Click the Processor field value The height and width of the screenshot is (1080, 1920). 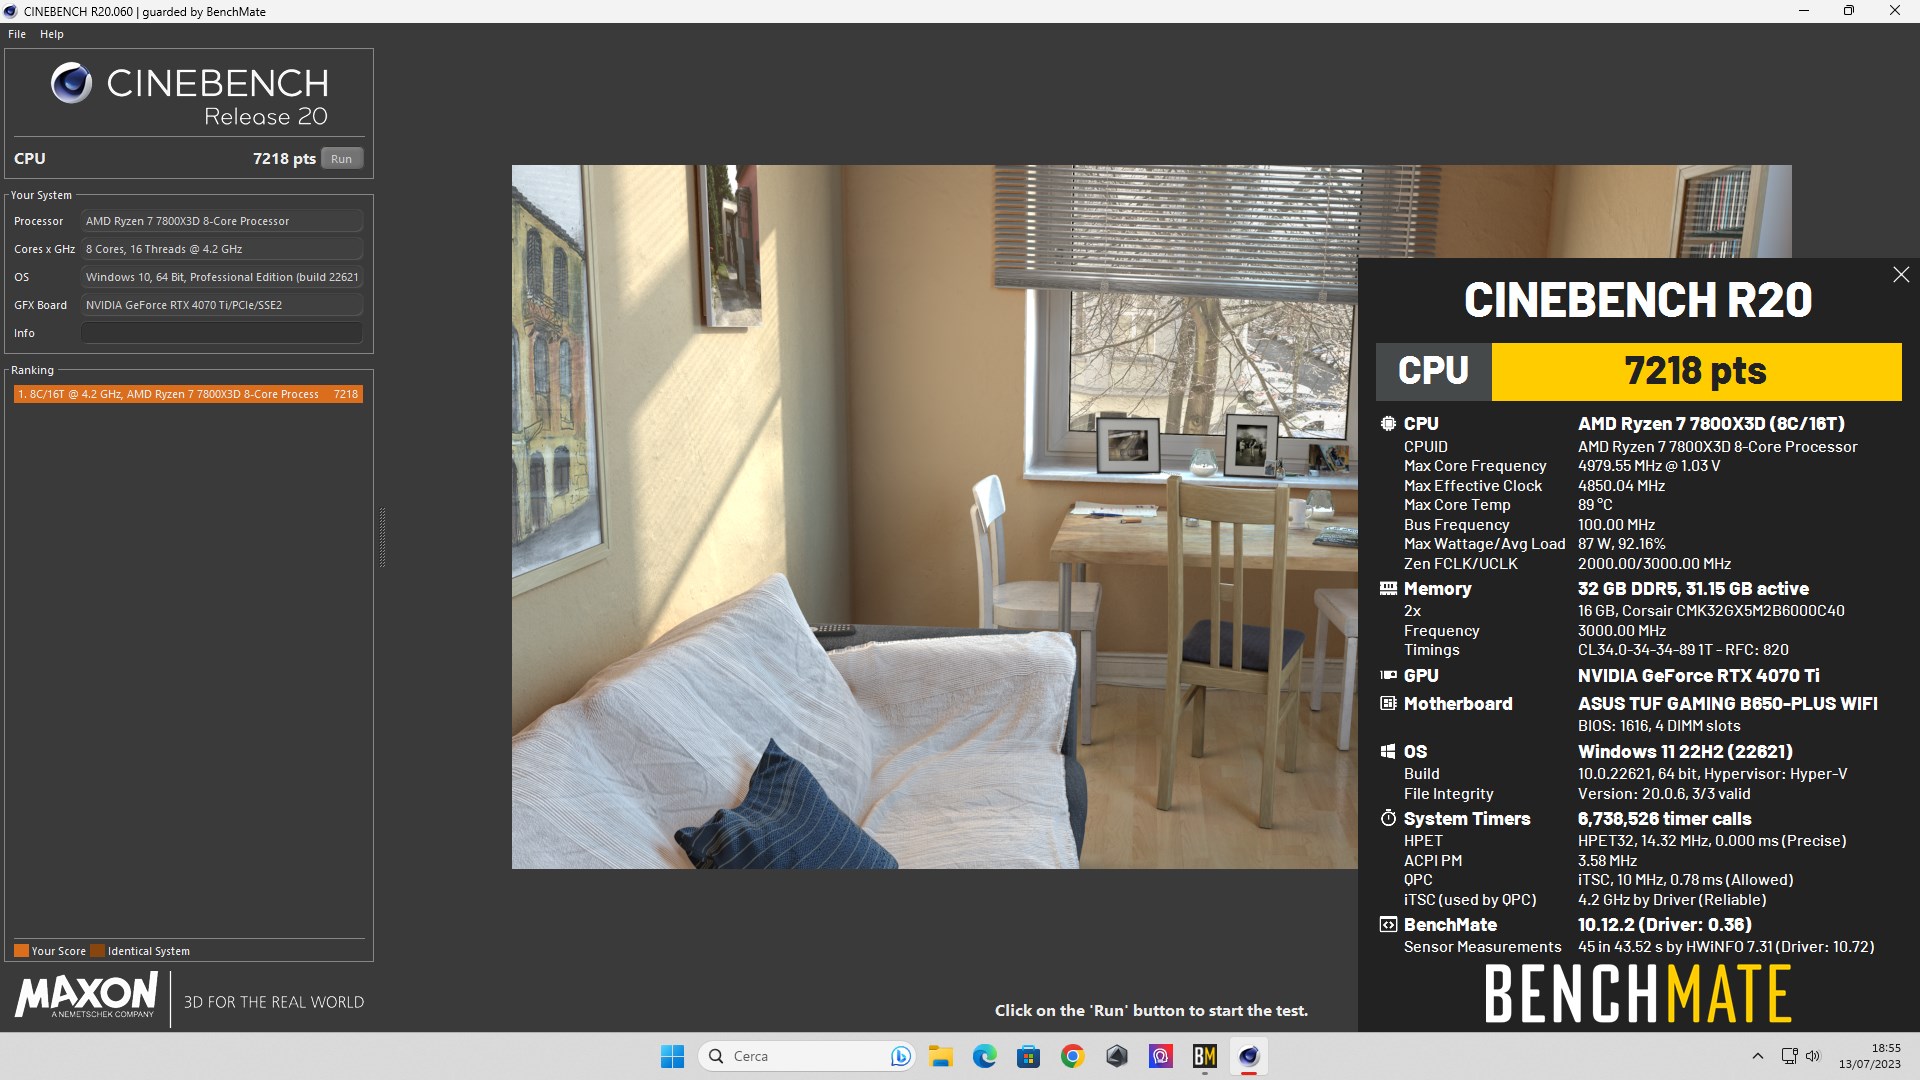222,221
